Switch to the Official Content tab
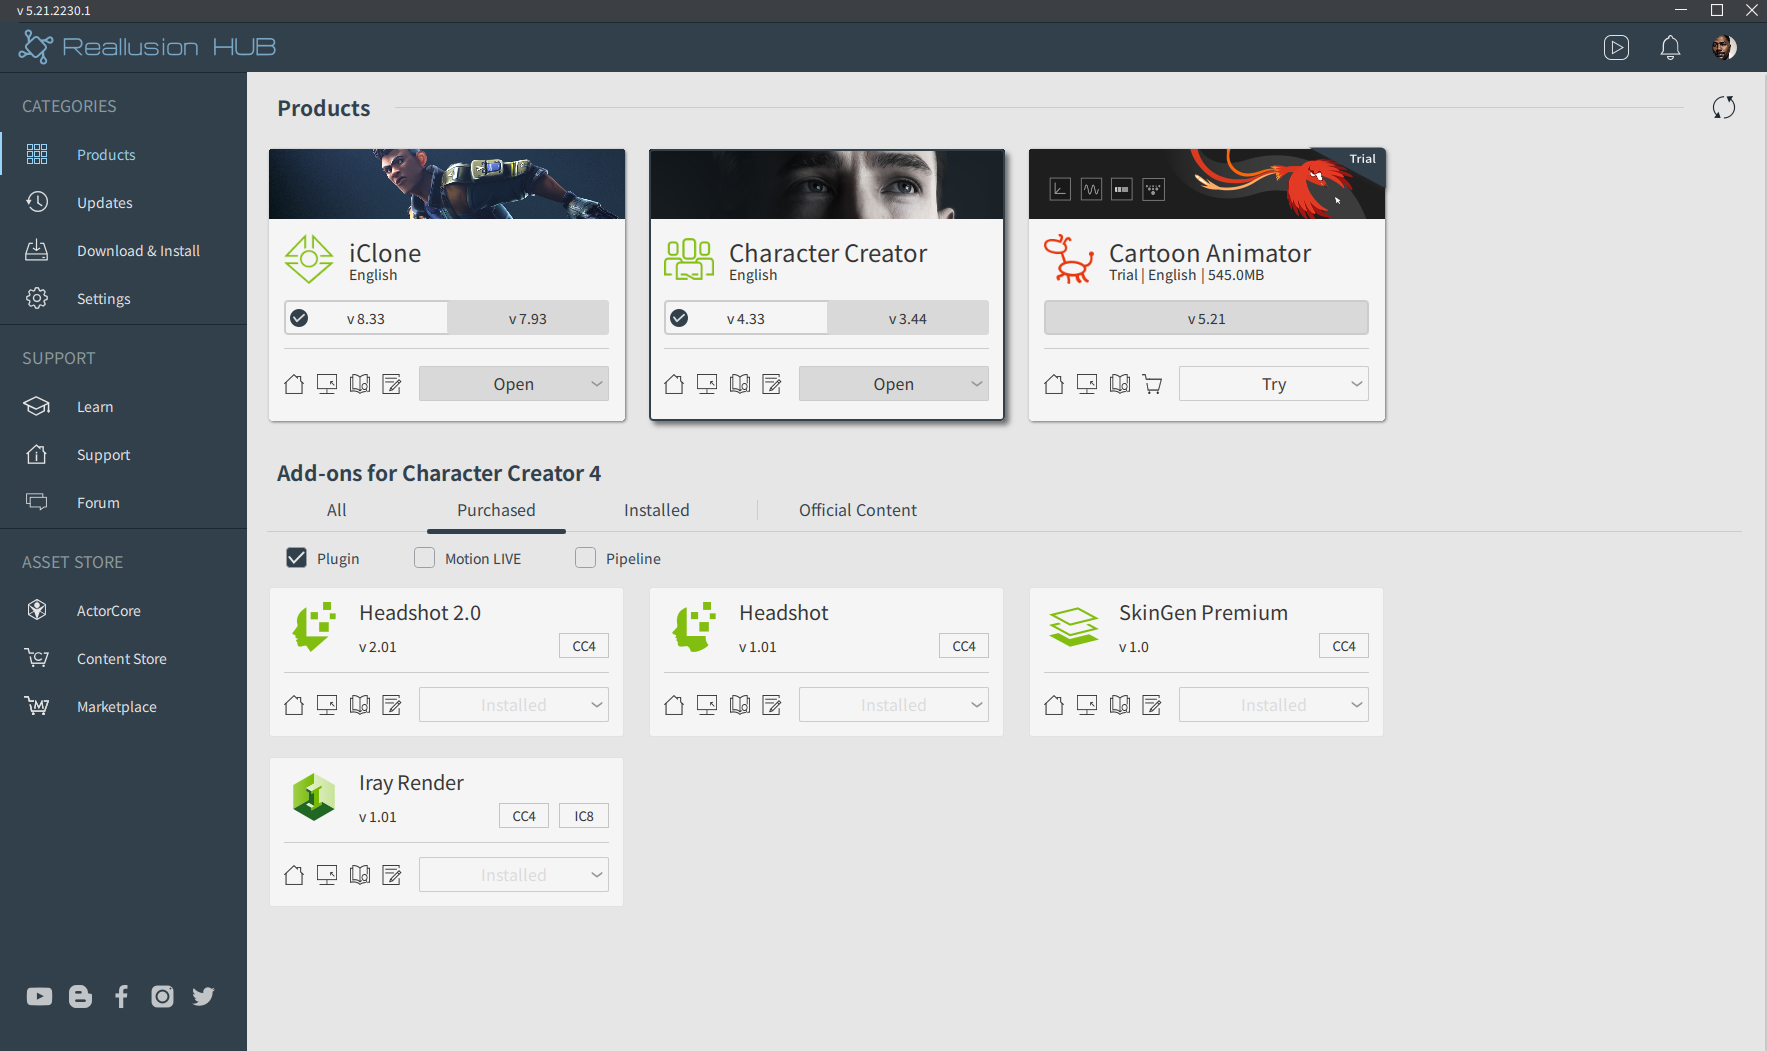Viewport: 1767px width, 1051px height. pos(858,510)
